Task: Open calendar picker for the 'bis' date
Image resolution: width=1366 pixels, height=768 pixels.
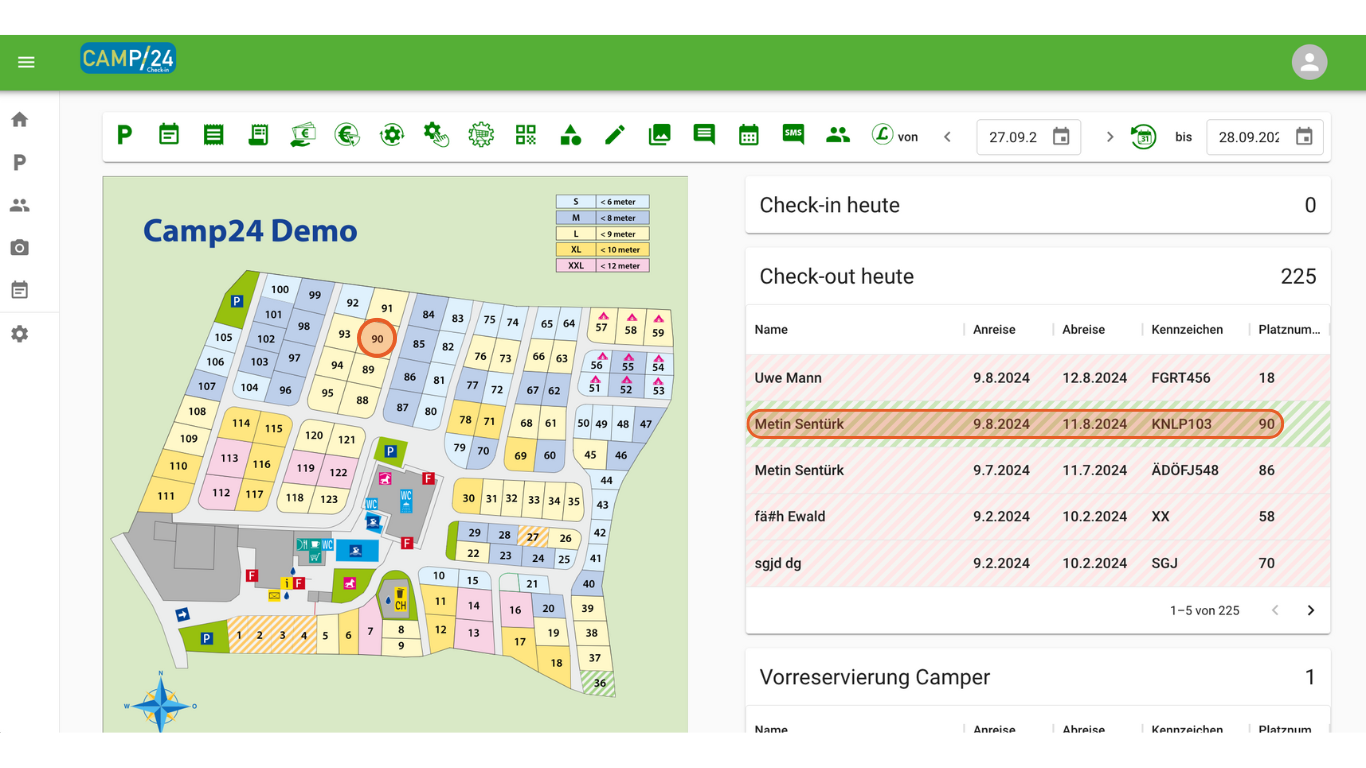Action: coord(1304,137)
